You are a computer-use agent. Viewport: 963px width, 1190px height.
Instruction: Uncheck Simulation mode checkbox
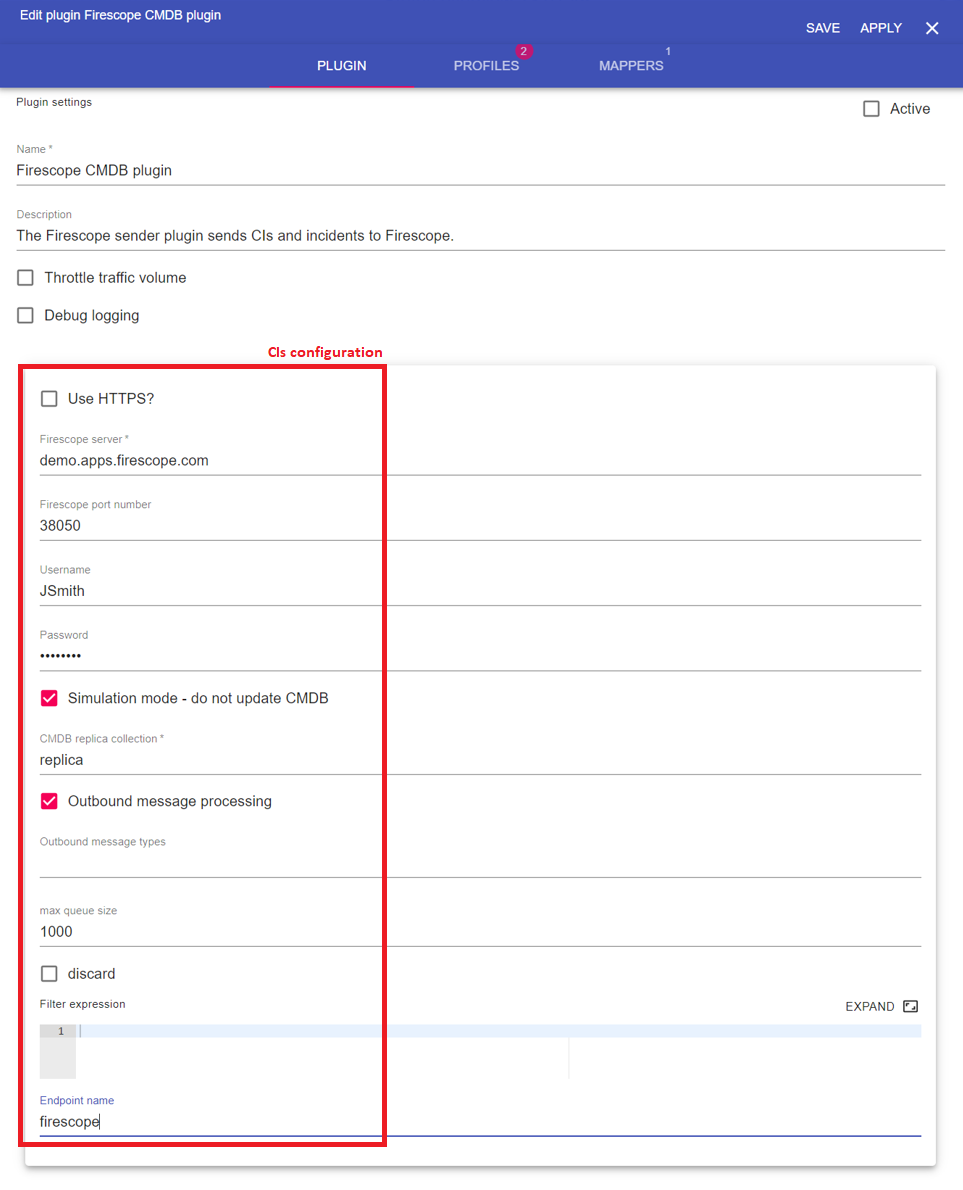[x=49, y=698]
